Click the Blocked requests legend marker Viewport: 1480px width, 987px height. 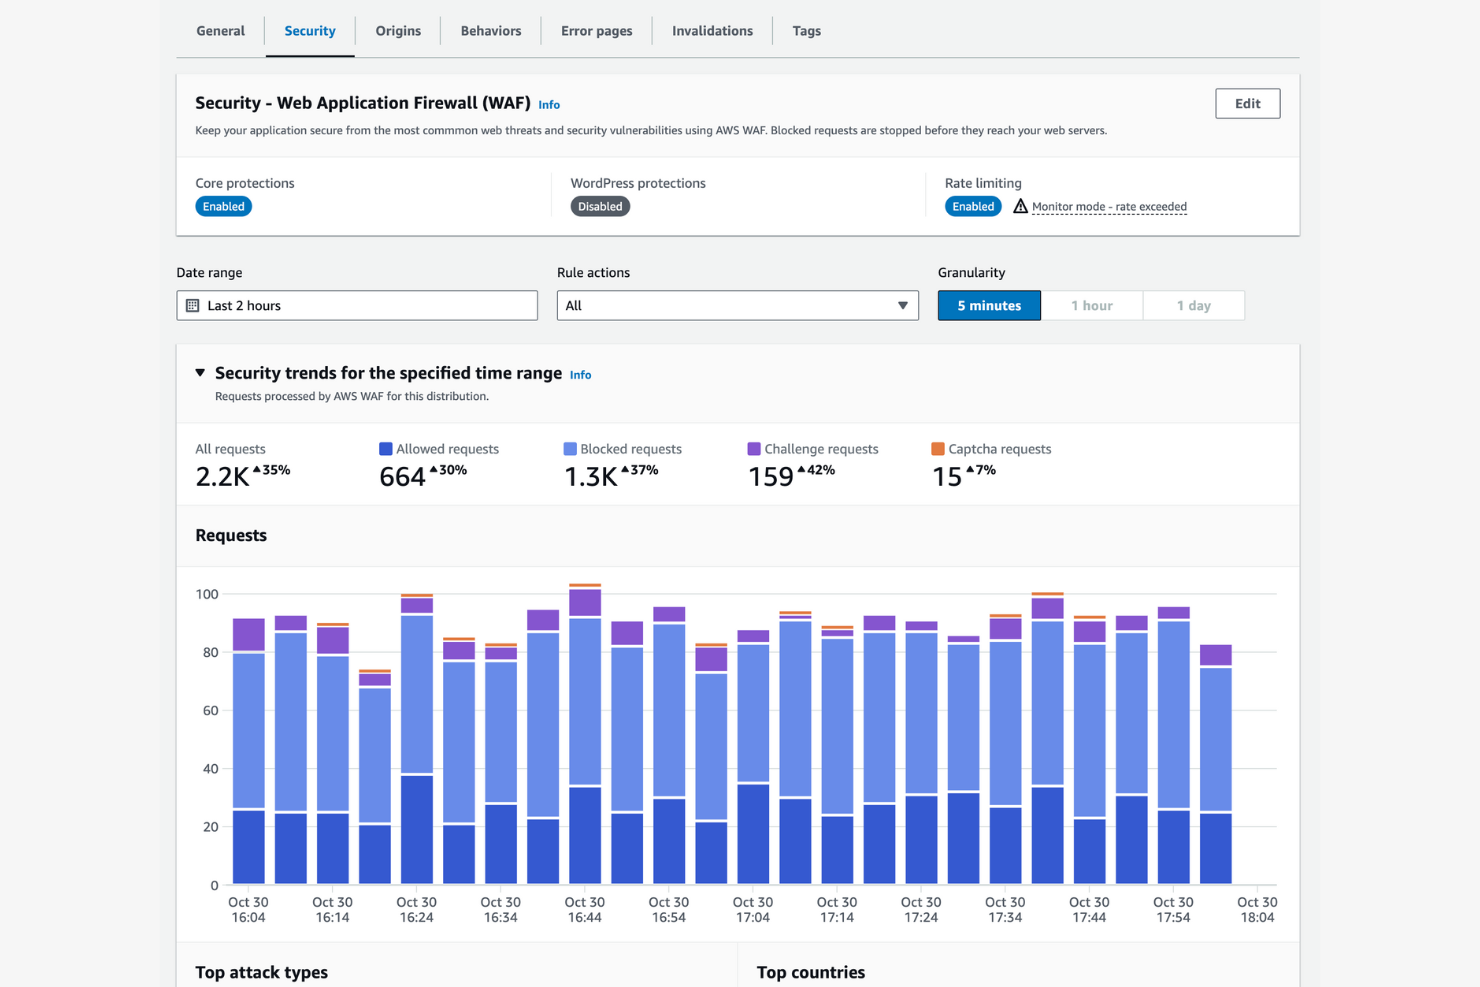coord(570,448)
